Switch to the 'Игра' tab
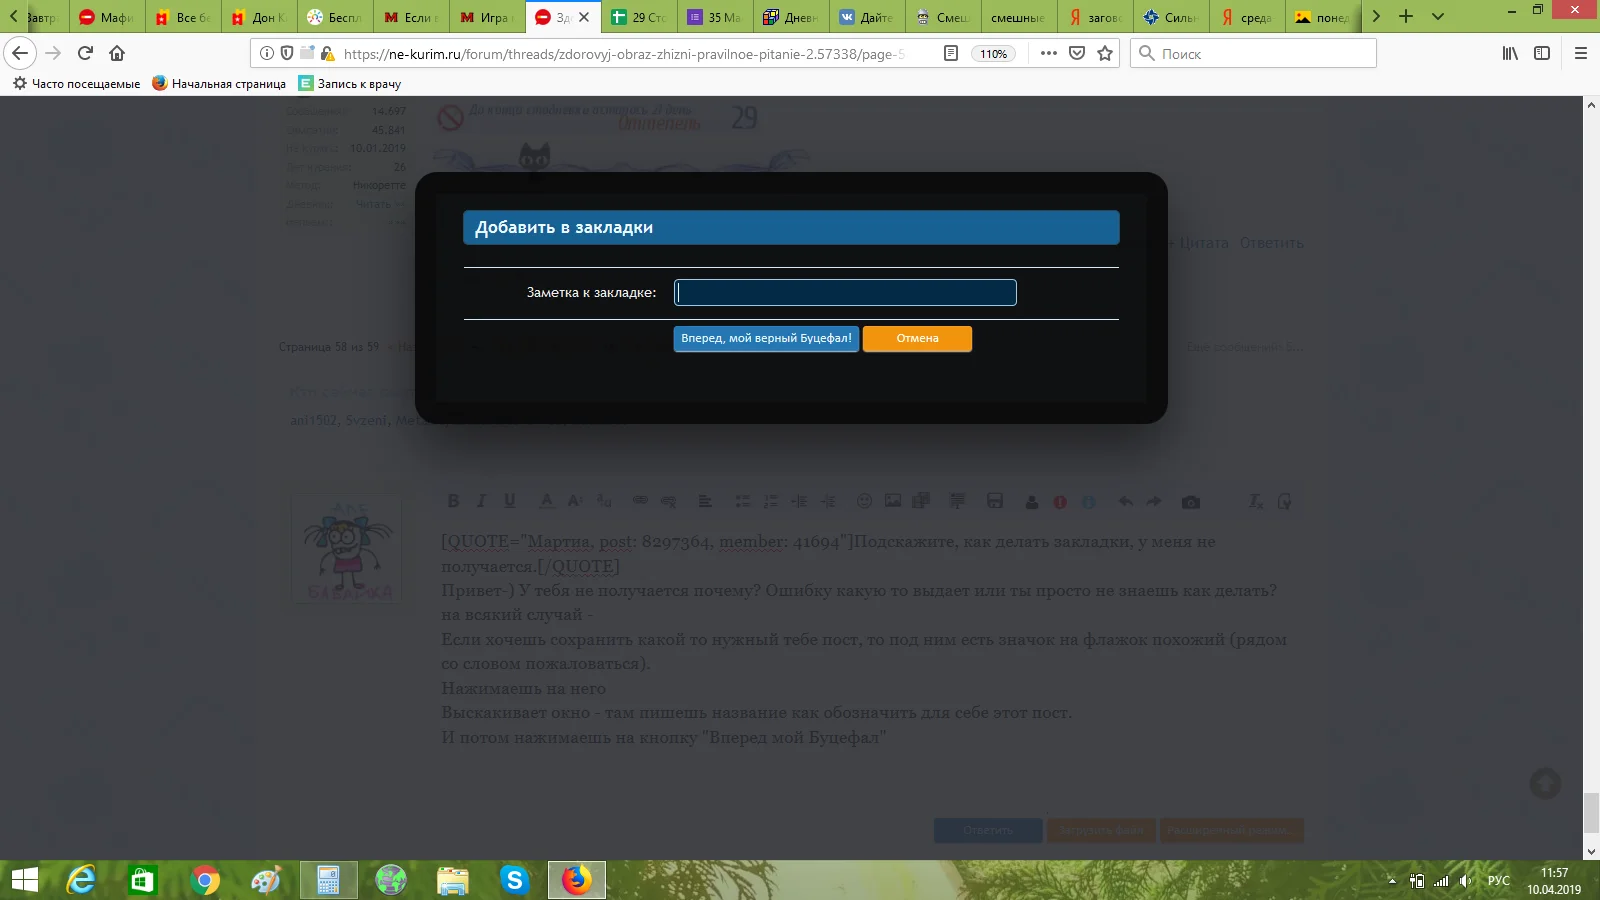The height and width of the screenshot is (900, 1600). [487, 17]
